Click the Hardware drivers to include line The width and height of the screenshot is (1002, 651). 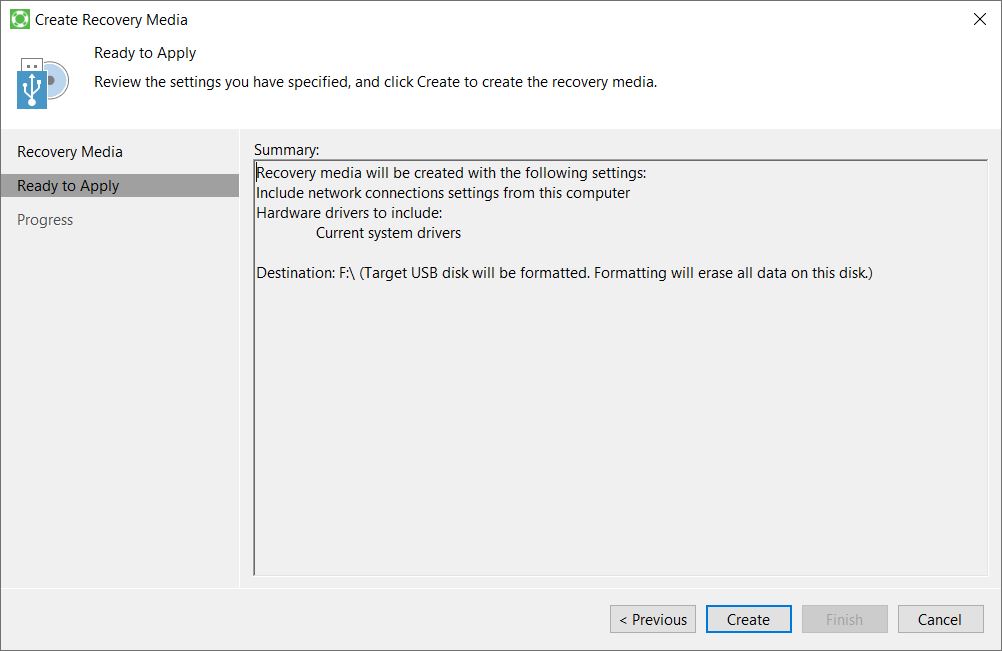tap(348, 213)
